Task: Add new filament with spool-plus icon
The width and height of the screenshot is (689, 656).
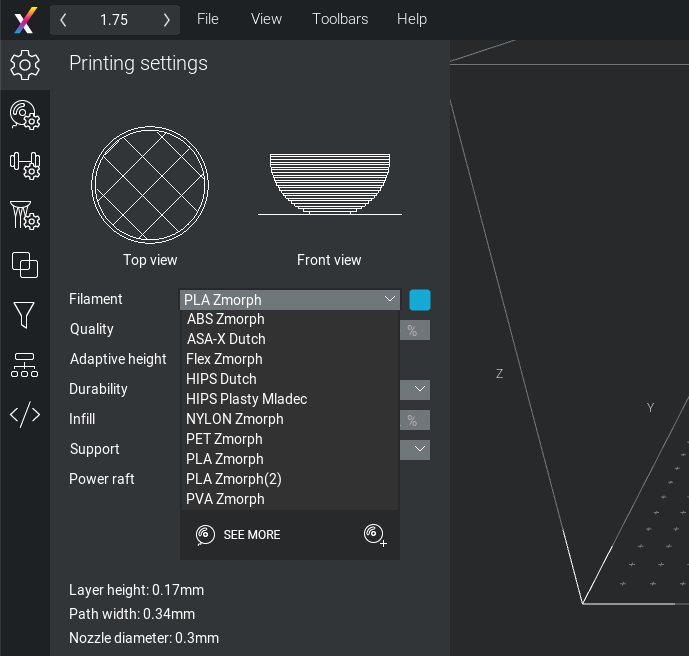Action: click(x=375, y=535)
